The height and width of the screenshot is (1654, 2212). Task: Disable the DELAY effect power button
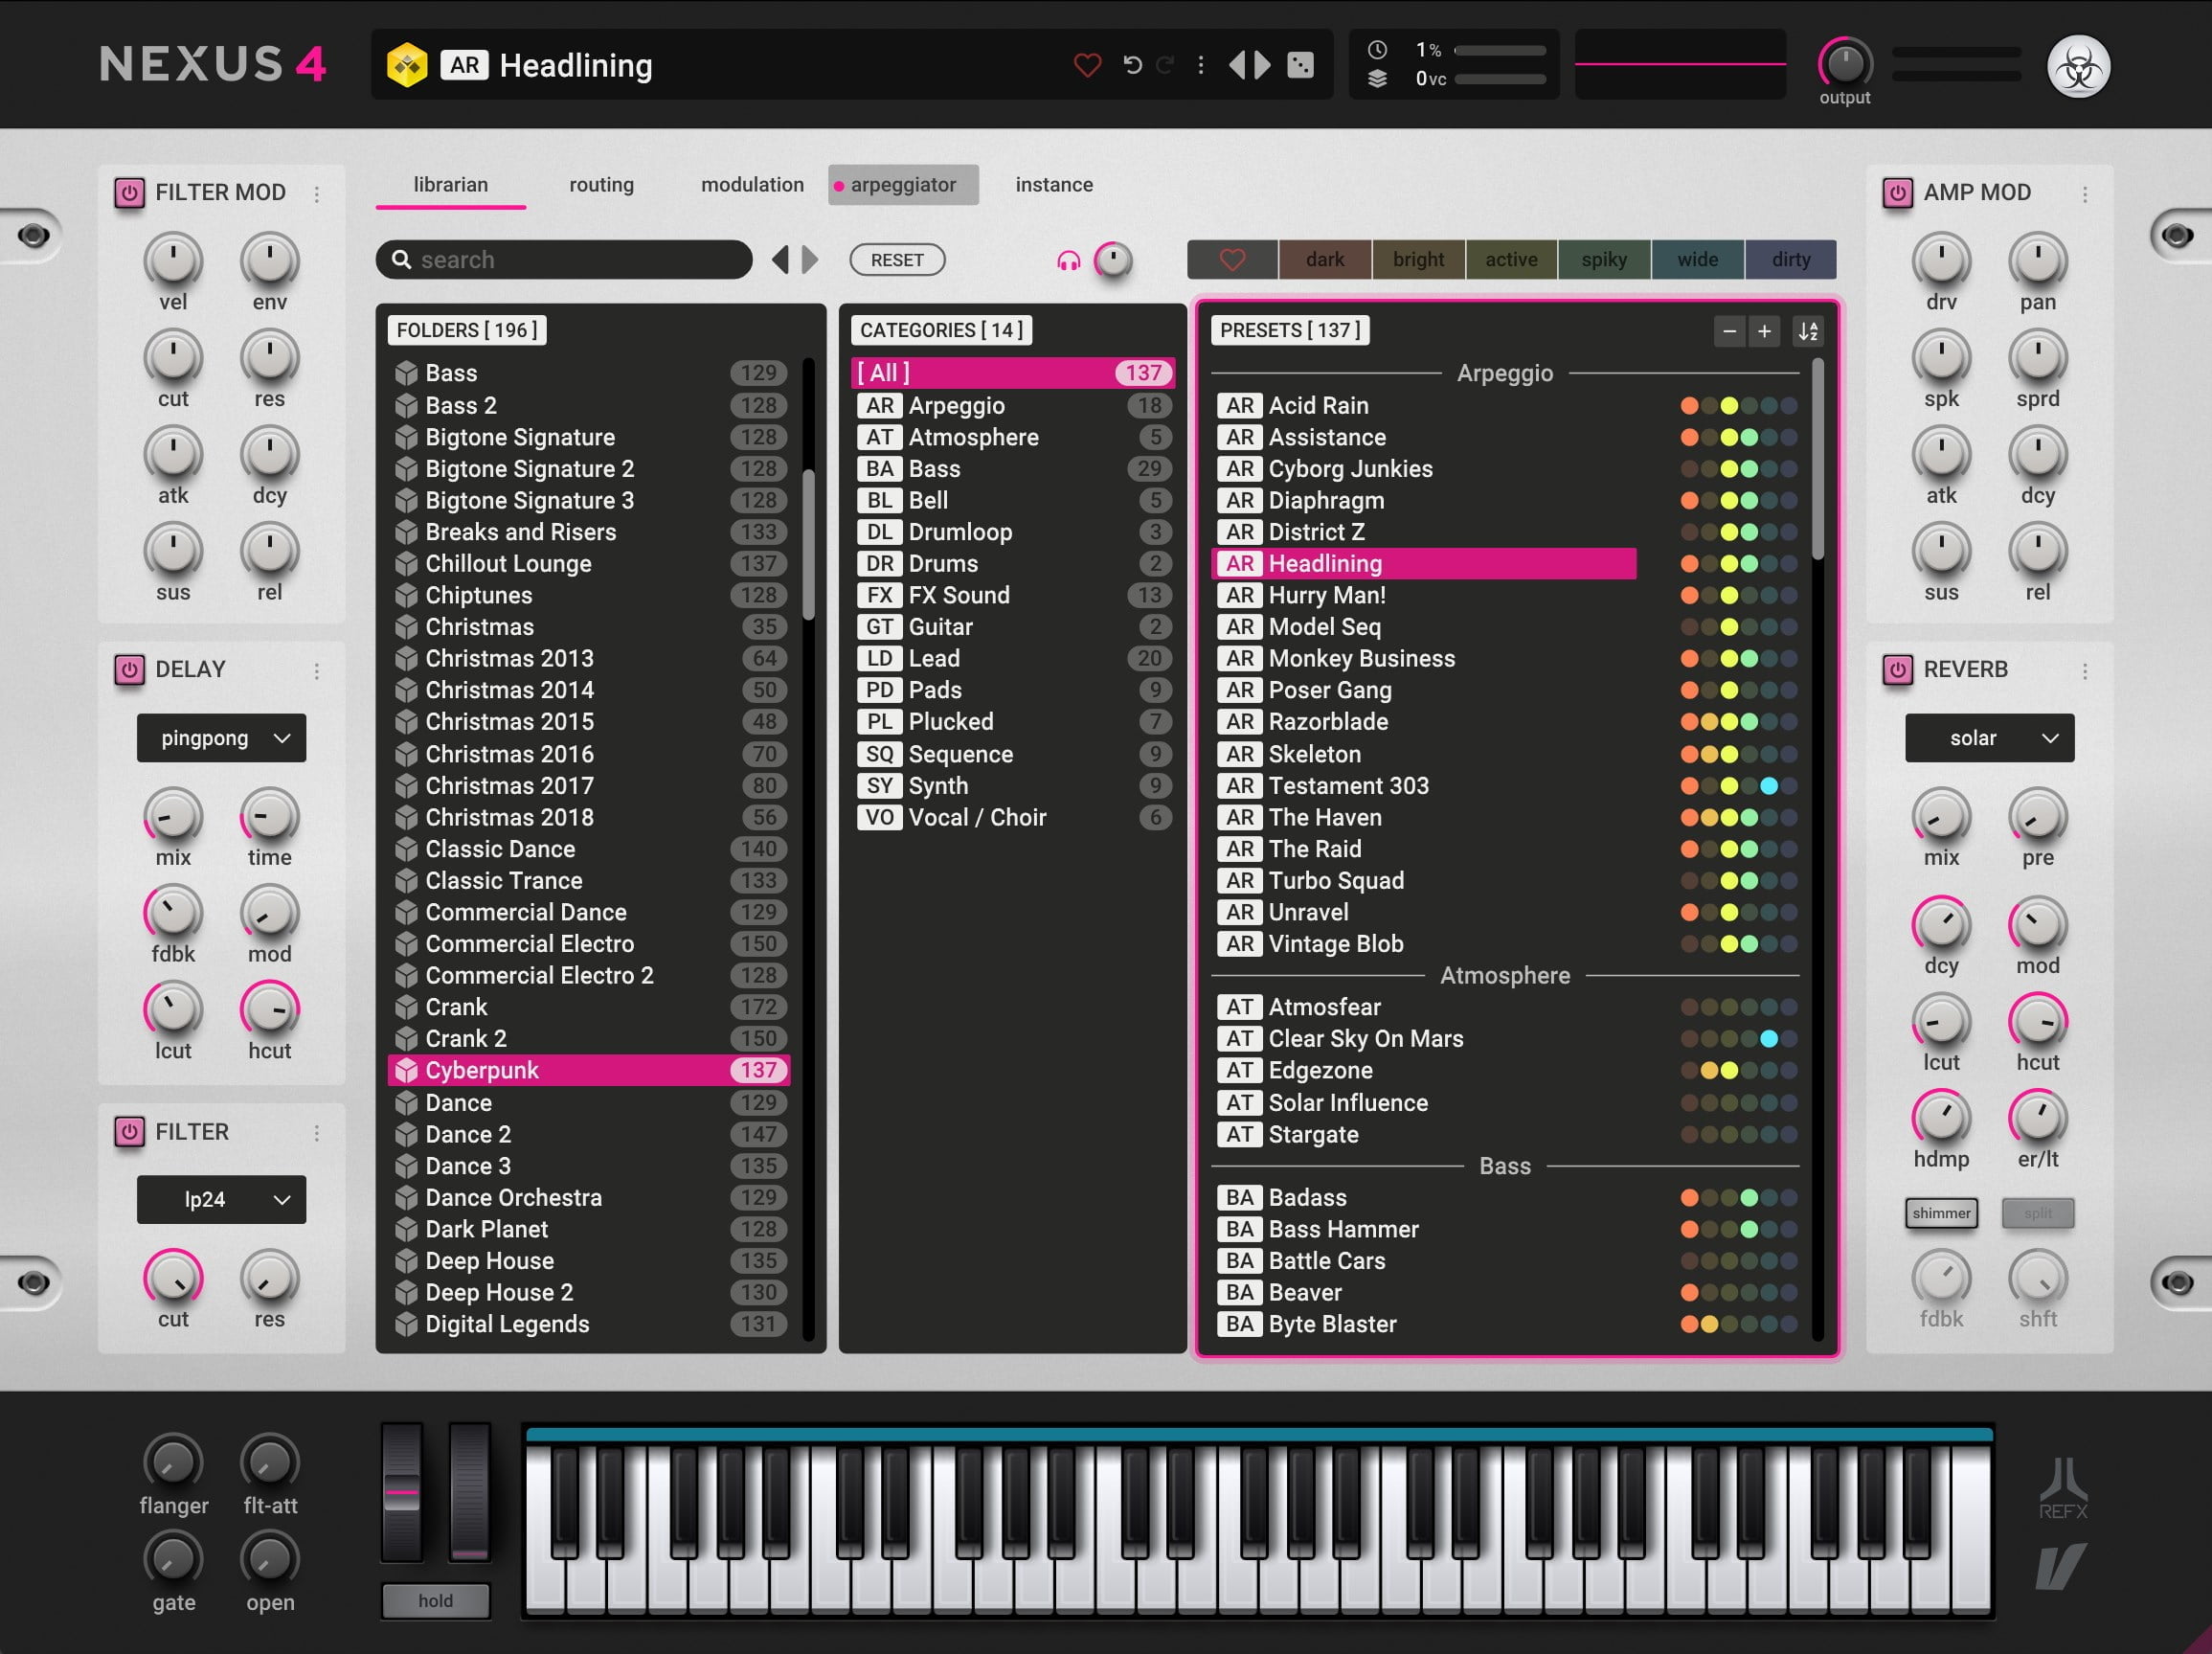pyautogui.click(x=129, y=669)
